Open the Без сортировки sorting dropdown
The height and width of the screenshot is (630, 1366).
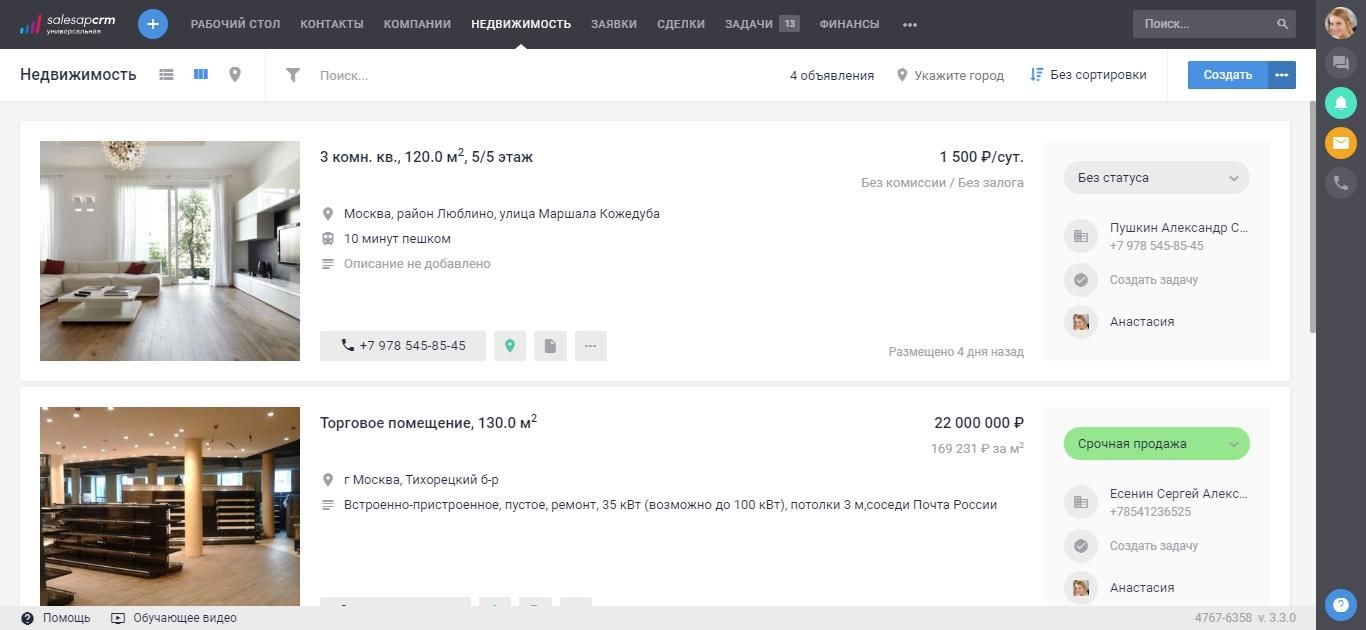[1088, 75]
